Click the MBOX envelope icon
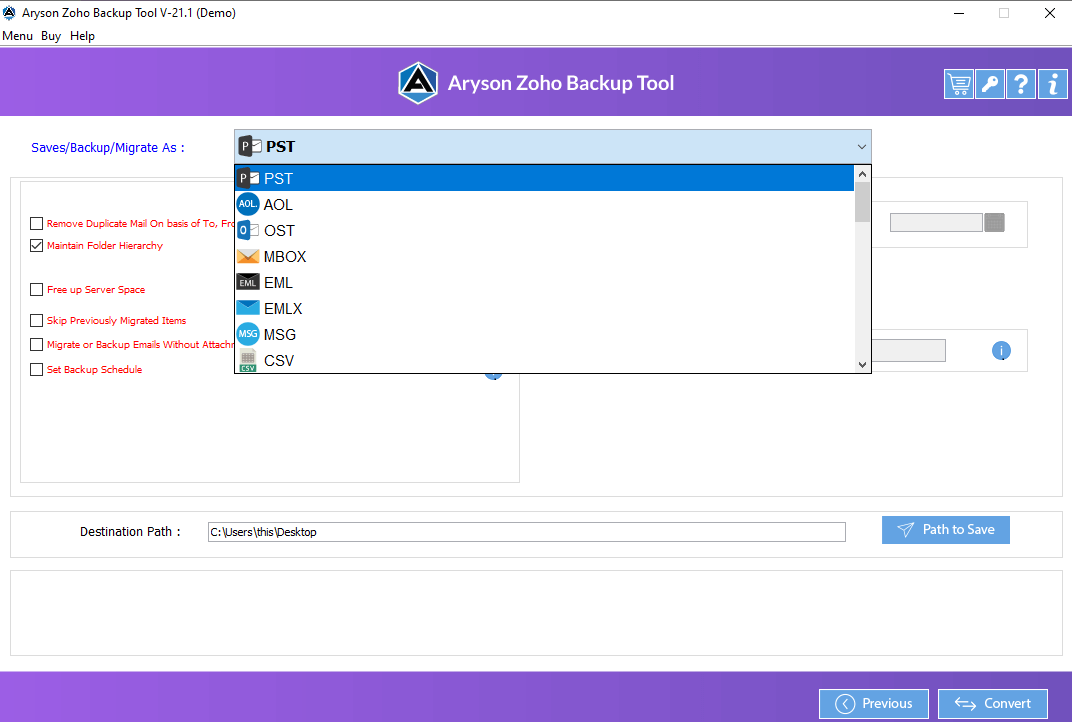Viewport: 1072px width, 722px height. [247, 256]
